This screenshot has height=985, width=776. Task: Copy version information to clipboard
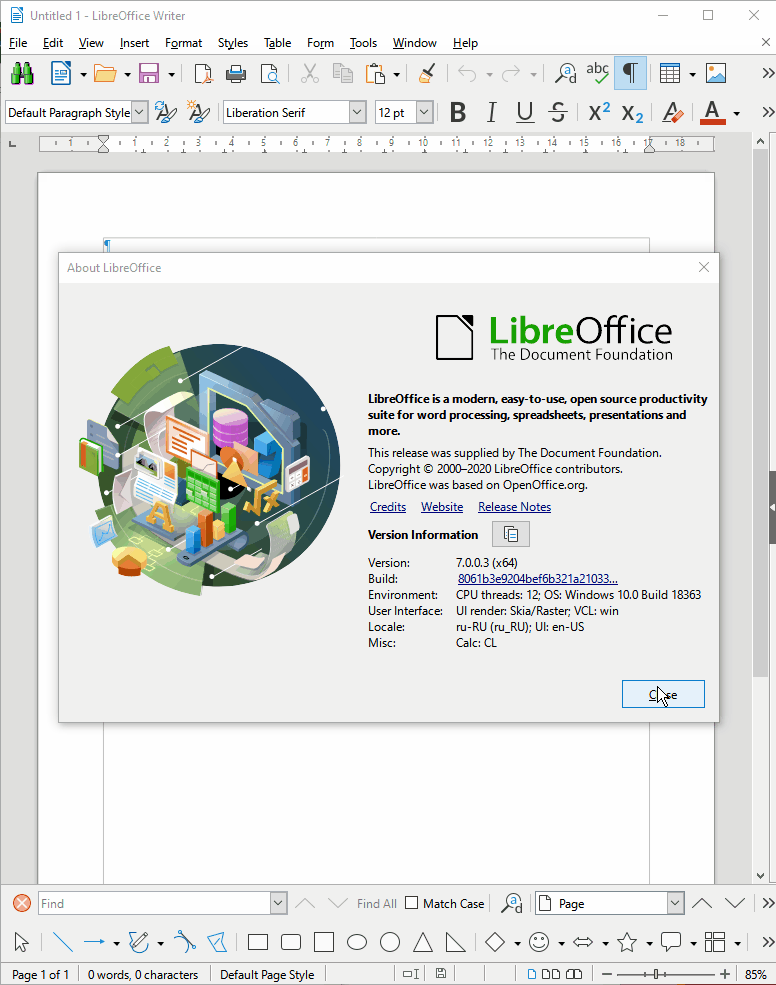[511, 535]
